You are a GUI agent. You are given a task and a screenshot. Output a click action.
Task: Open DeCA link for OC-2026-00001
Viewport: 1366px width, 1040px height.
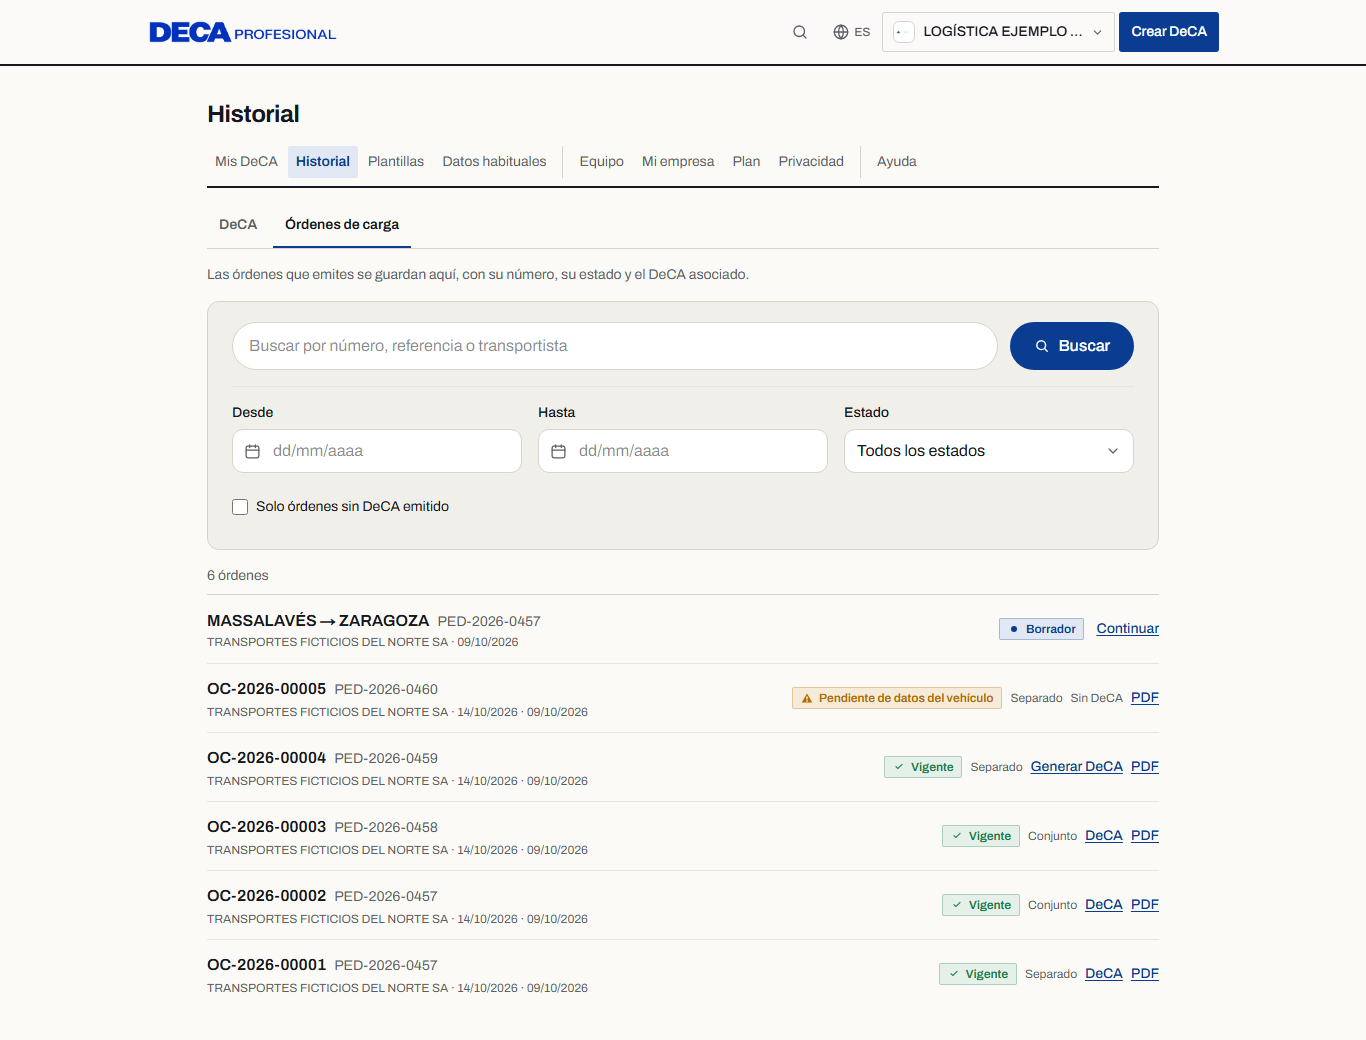(1104, 974)
